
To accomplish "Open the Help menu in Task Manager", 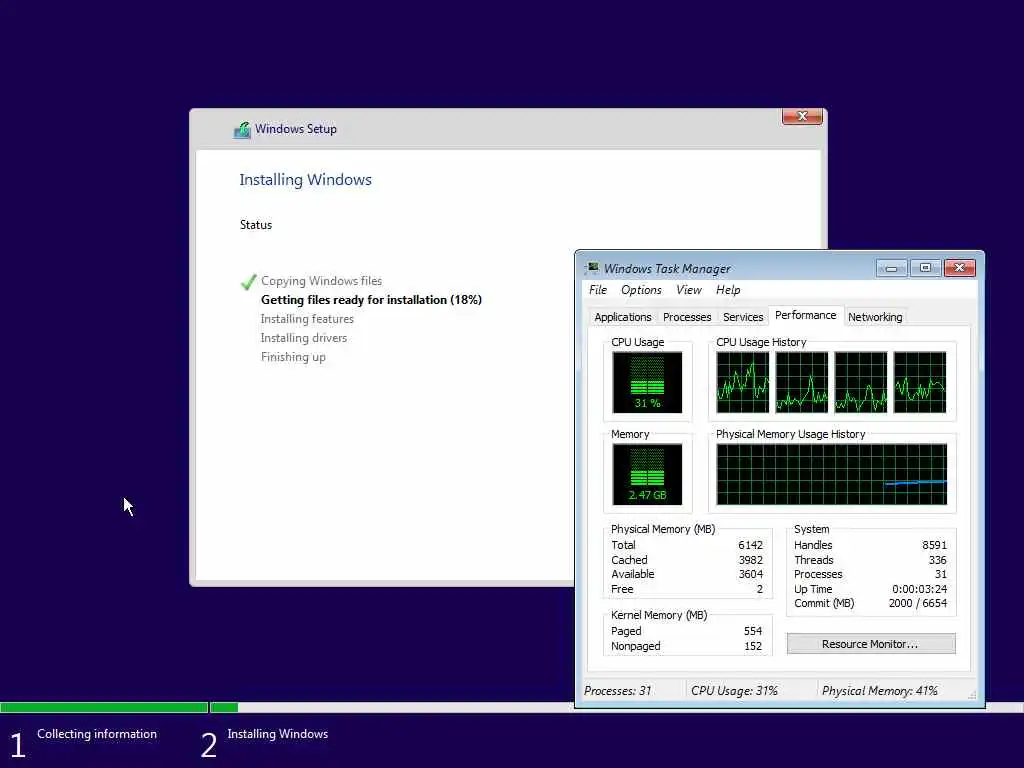I will pyautogui.click(x=728, y=290).
